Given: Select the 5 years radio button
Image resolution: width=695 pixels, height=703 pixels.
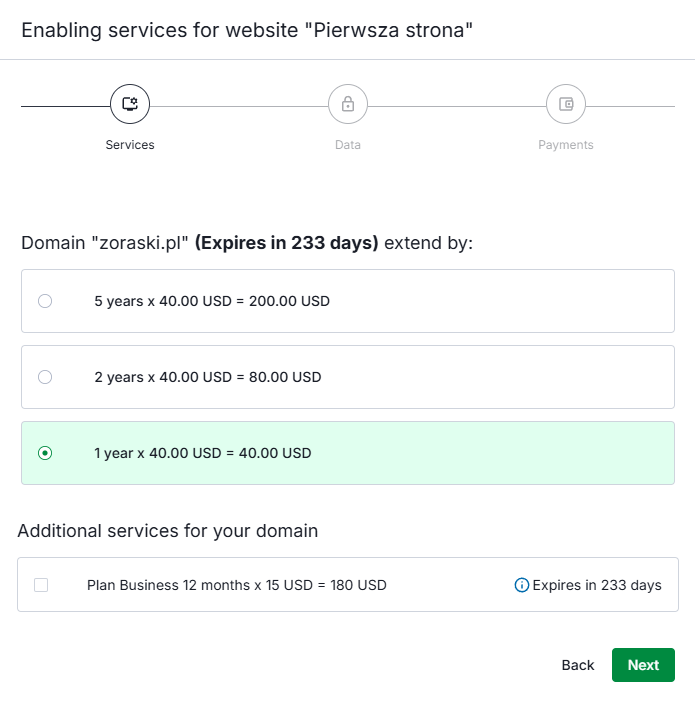Looking at the screenshot, I should [45, 301].
